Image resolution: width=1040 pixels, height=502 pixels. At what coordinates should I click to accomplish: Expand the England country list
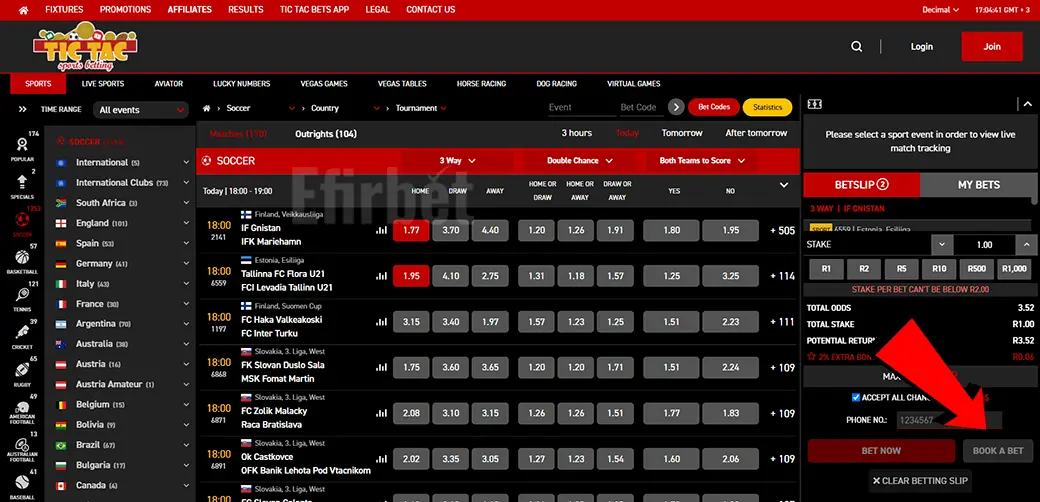pyautogui.click(x=186, y=223)
